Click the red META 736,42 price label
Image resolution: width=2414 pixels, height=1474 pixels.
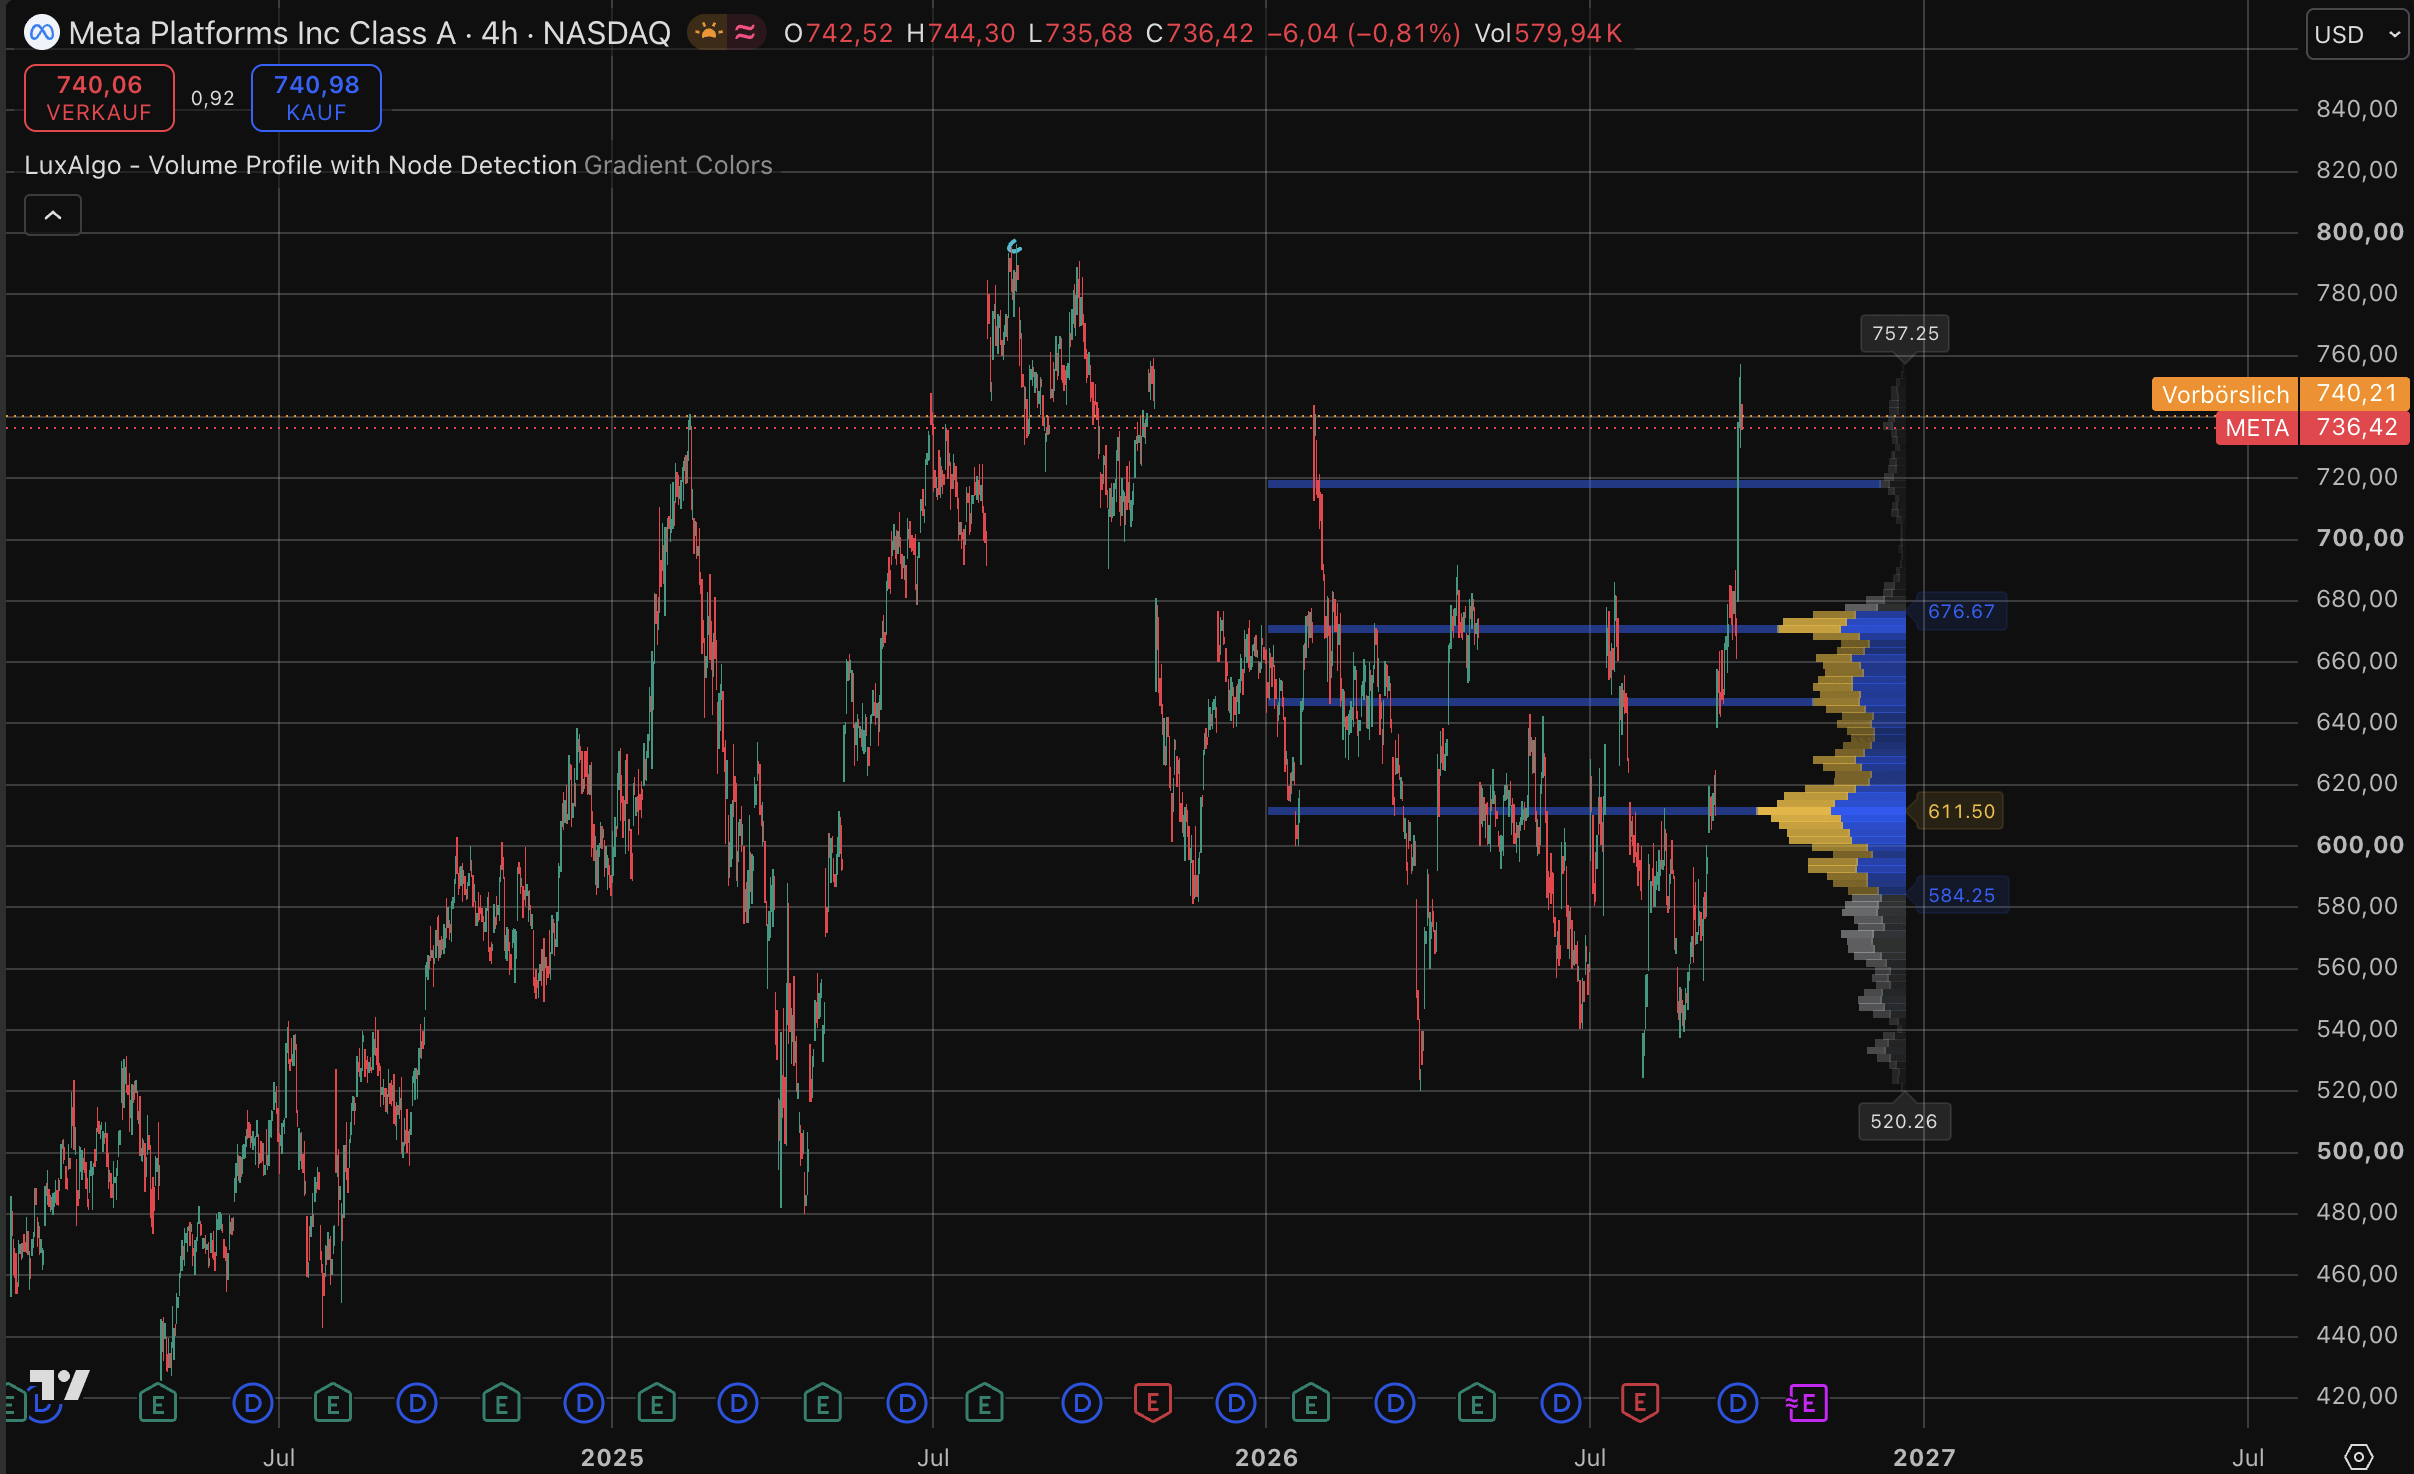click(2312, 428)
